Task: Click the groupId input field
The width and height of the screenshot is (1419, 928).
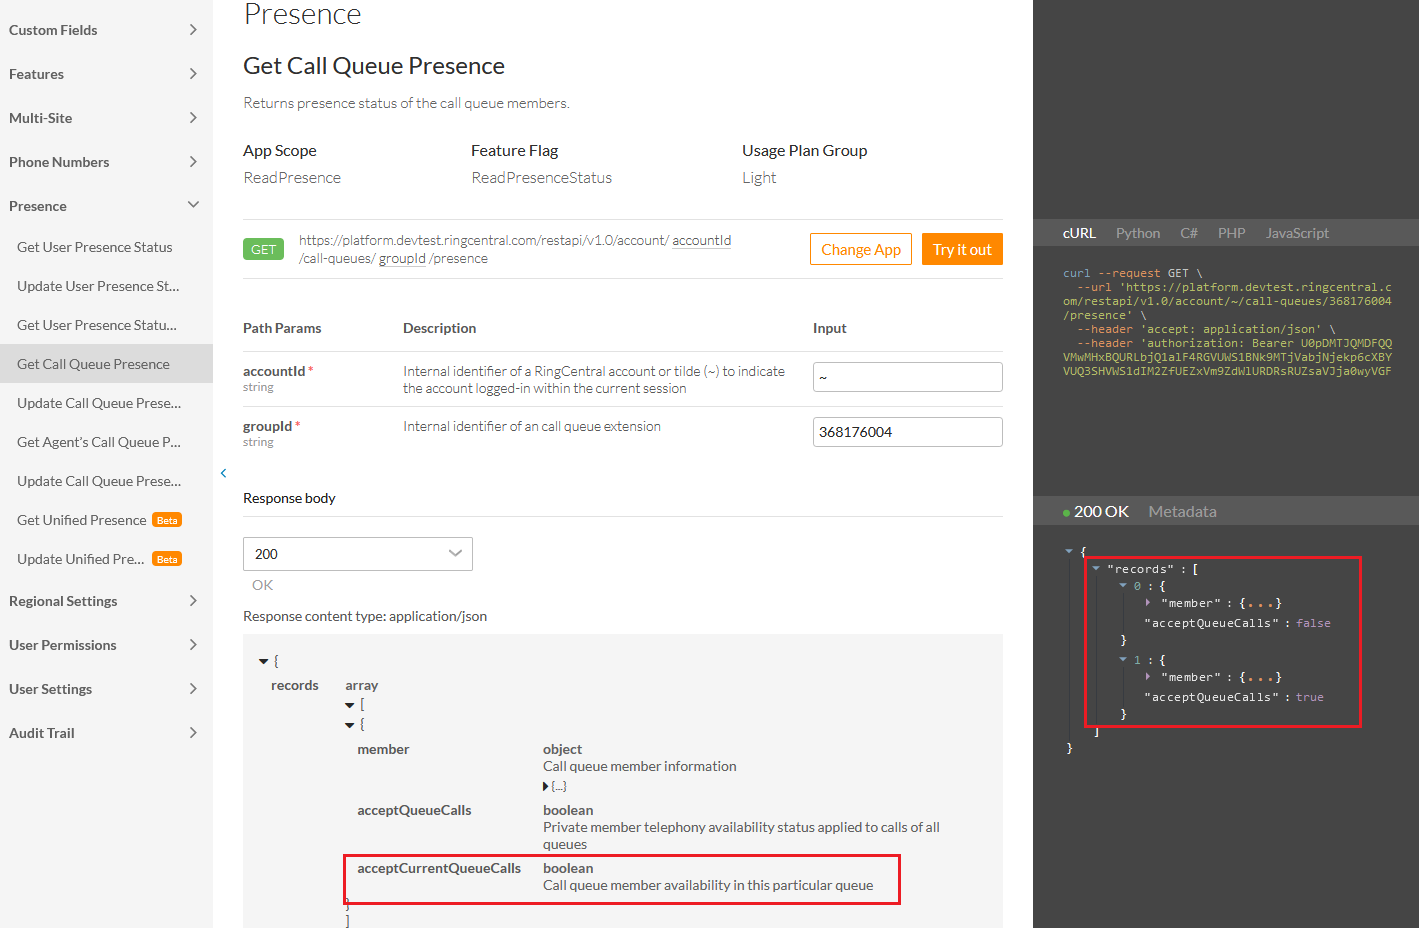Action: (908, 432)
